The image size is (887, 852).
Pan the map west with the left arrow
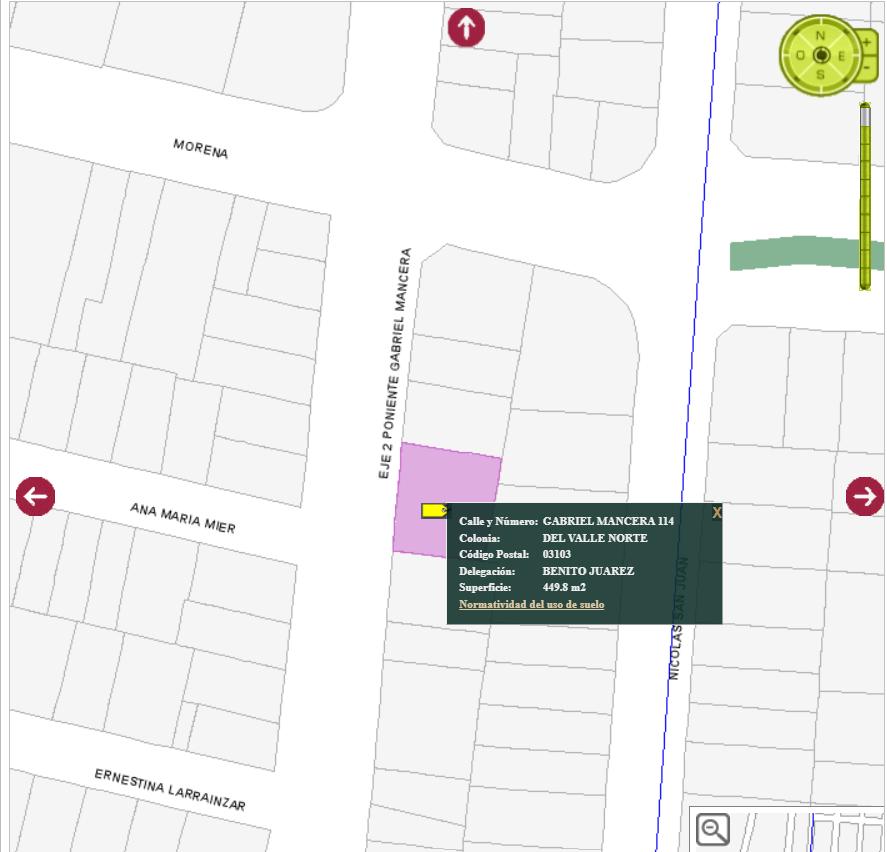36,496
